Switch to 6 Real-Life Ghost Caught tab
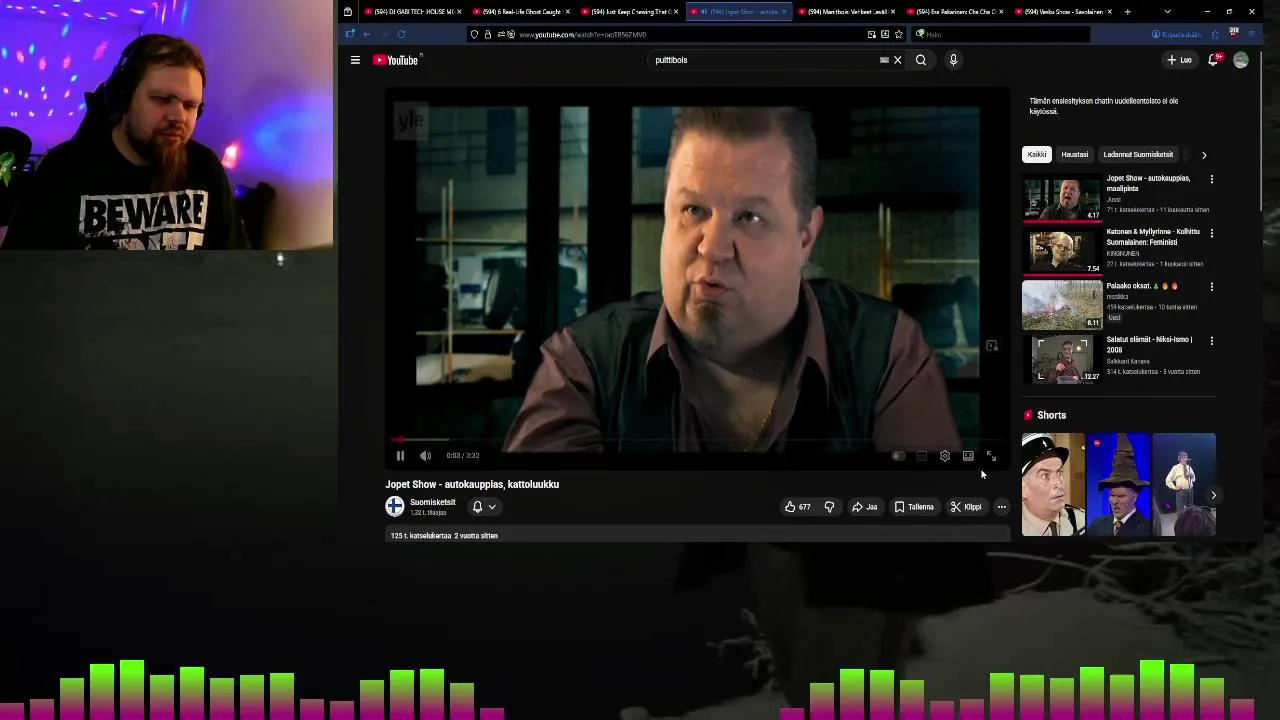The image size is (1280, 720). (x=522, y=12)
